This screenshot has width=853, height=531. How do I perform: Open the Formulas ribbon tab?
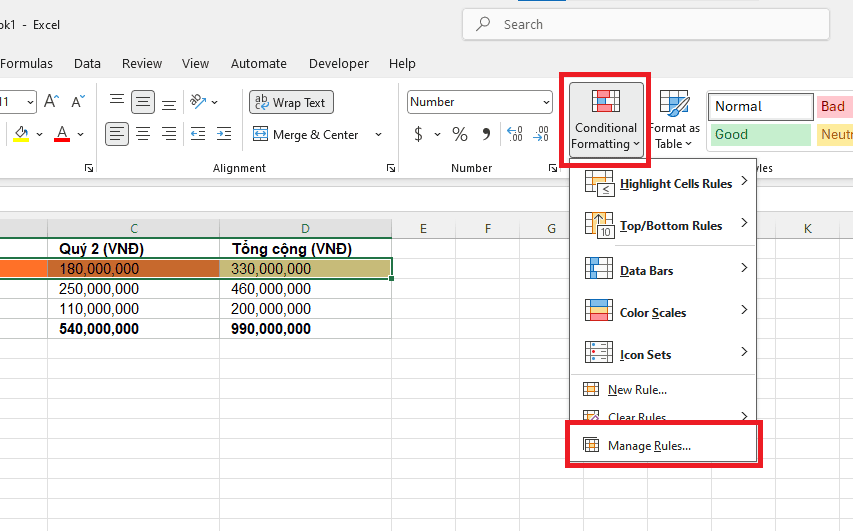(26, 64)
